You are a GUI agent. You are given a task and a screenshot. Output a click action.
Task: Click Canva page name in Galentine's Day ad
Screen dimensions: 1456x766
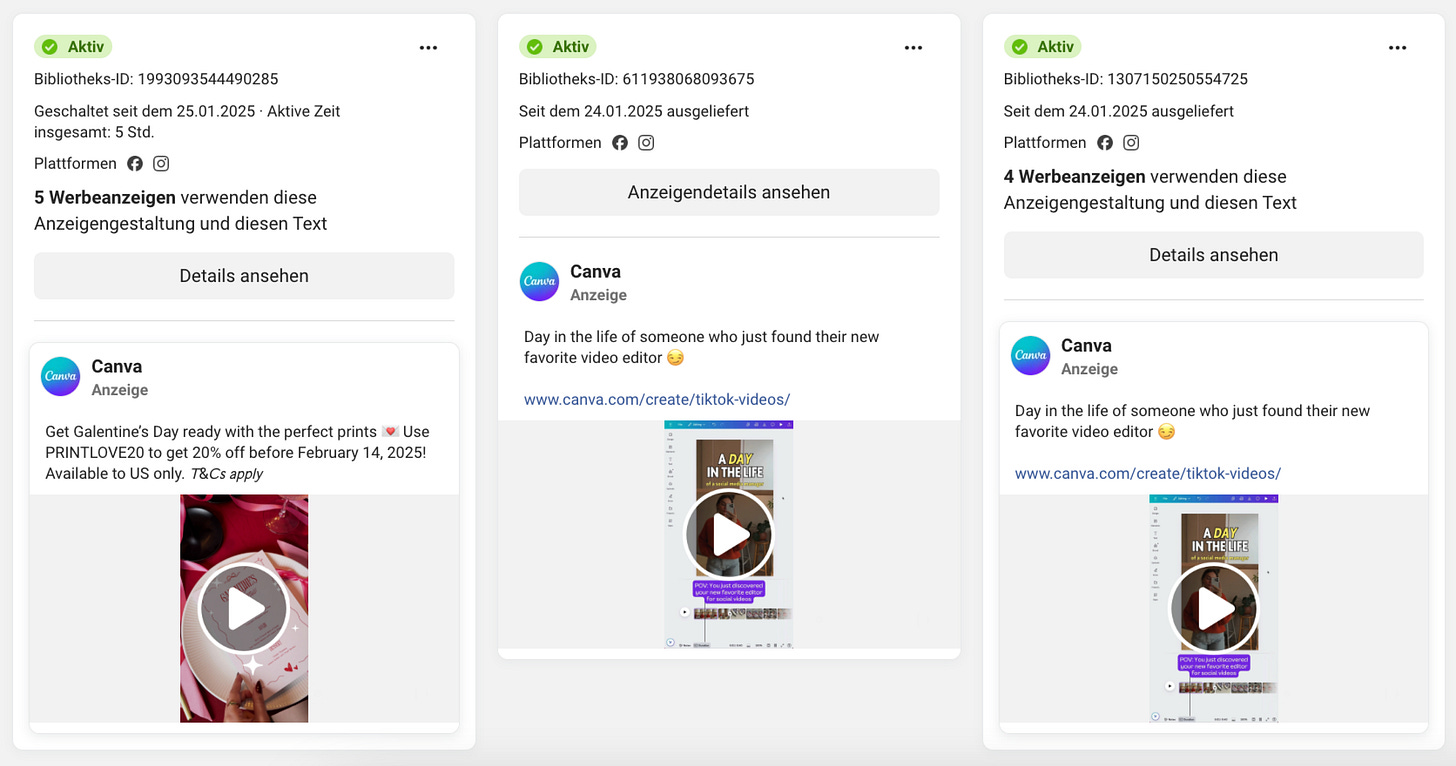pos(117,367)
